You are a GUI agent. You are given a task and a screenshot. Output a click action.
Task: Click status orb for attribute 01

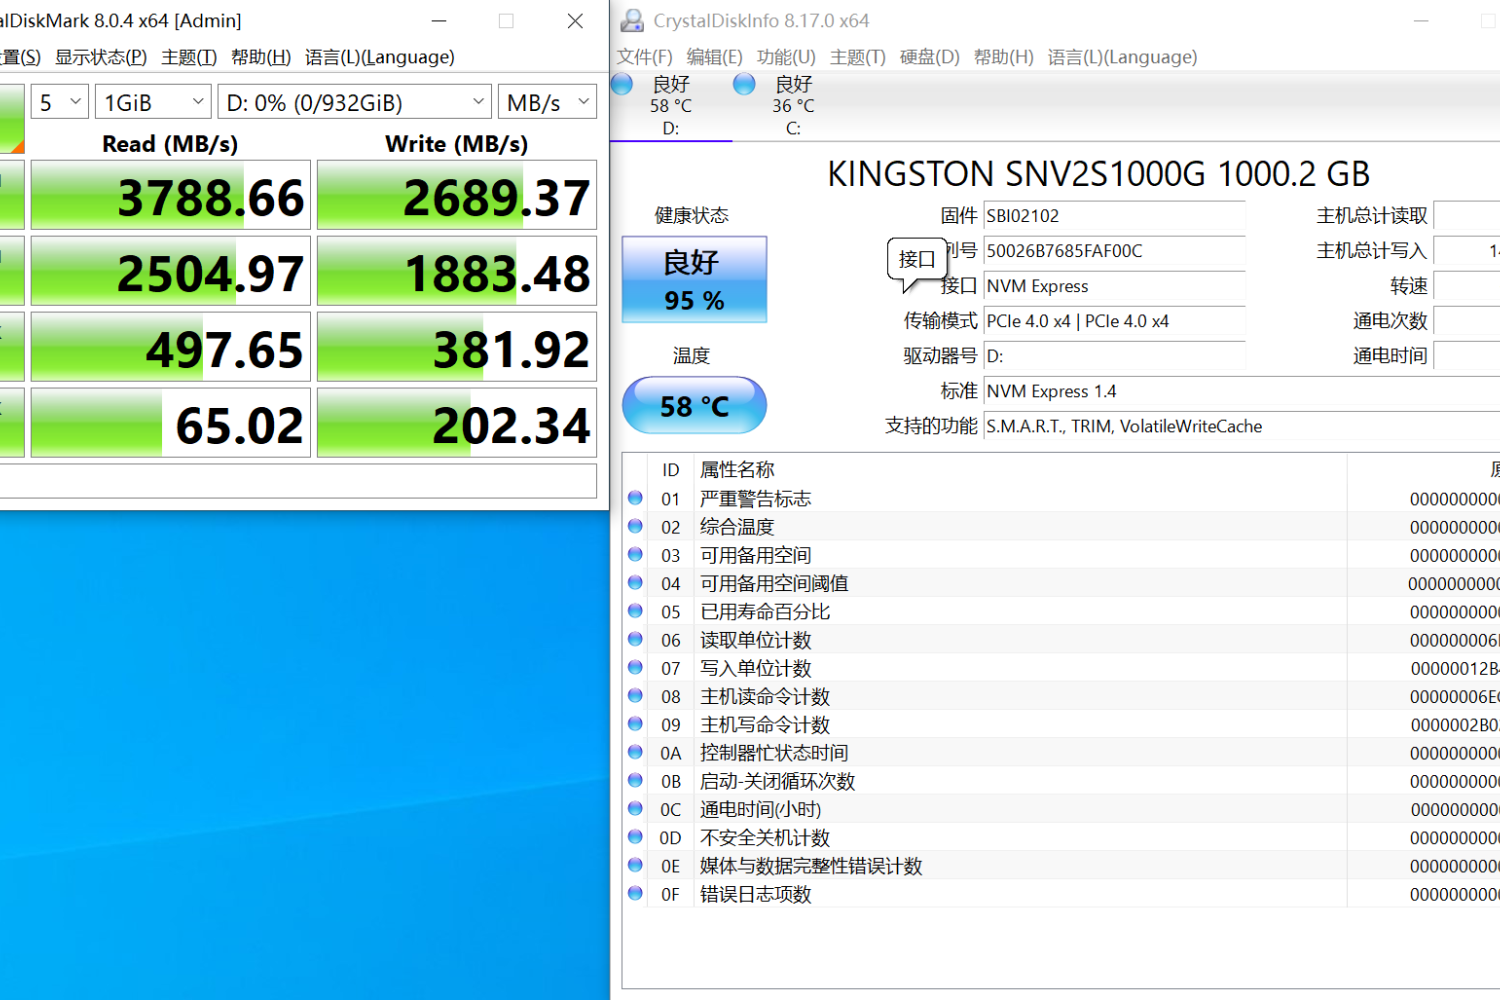[x=635, y=498]
